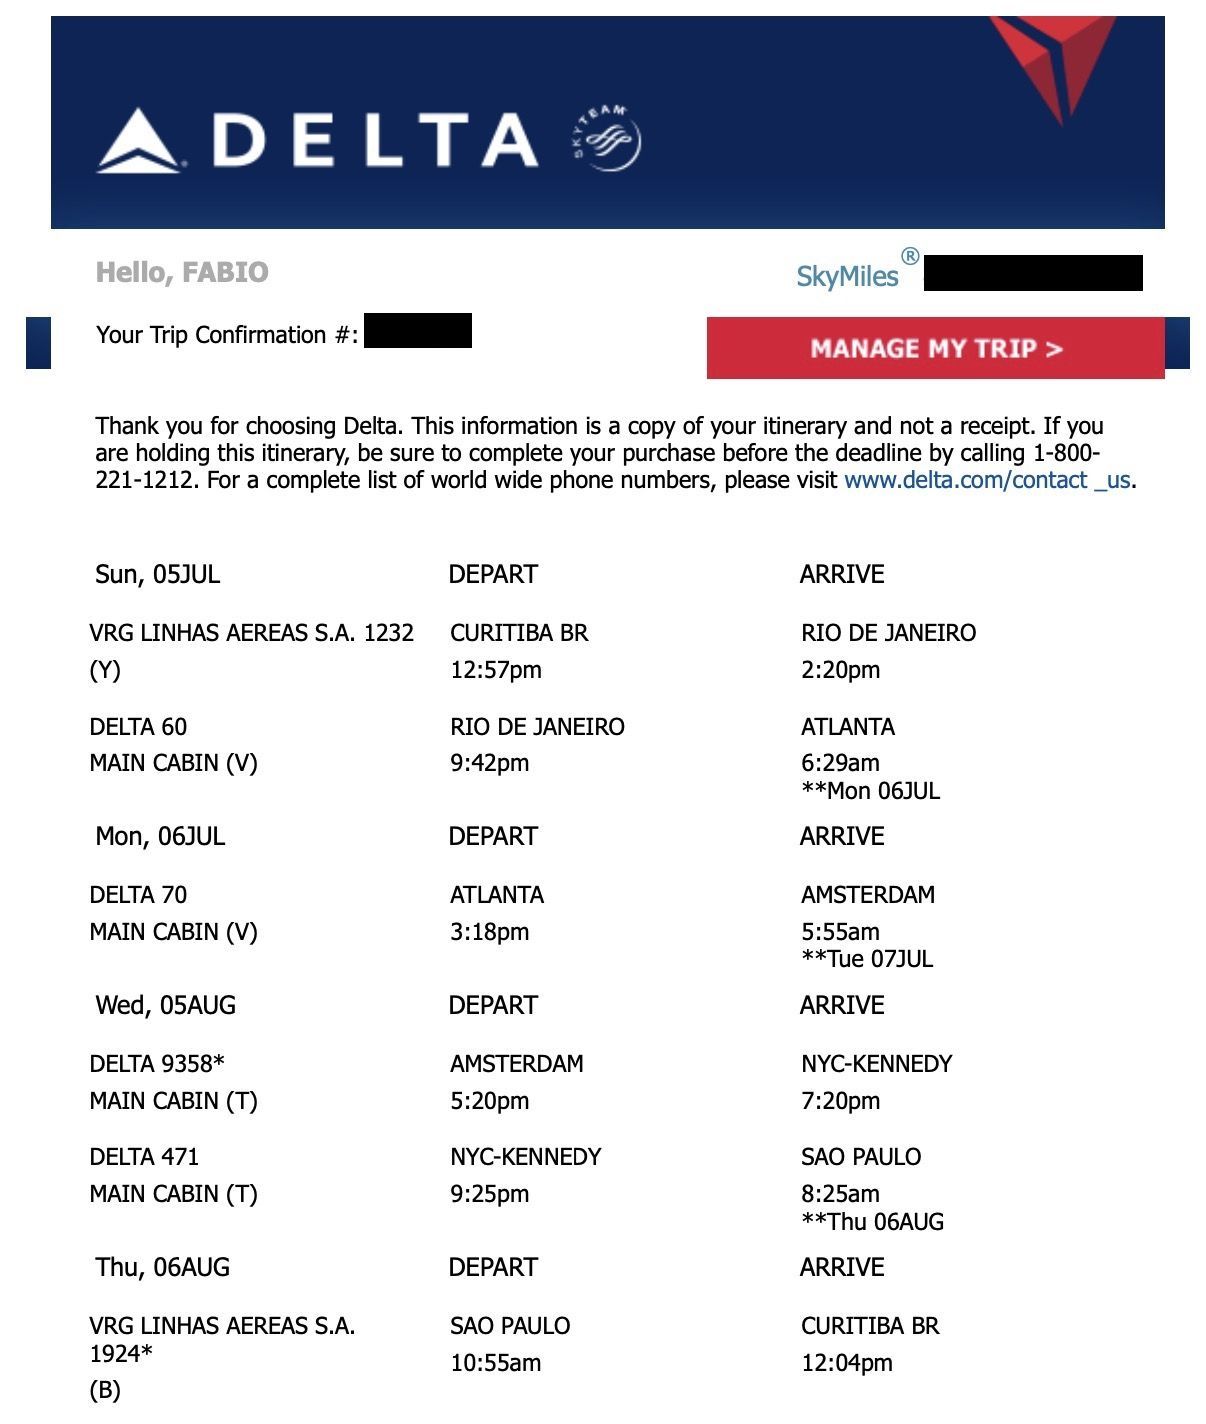Click the Wed, 05AUG date heading
Viewport: 1206px width, 1424px height.
coord(165,1005)
